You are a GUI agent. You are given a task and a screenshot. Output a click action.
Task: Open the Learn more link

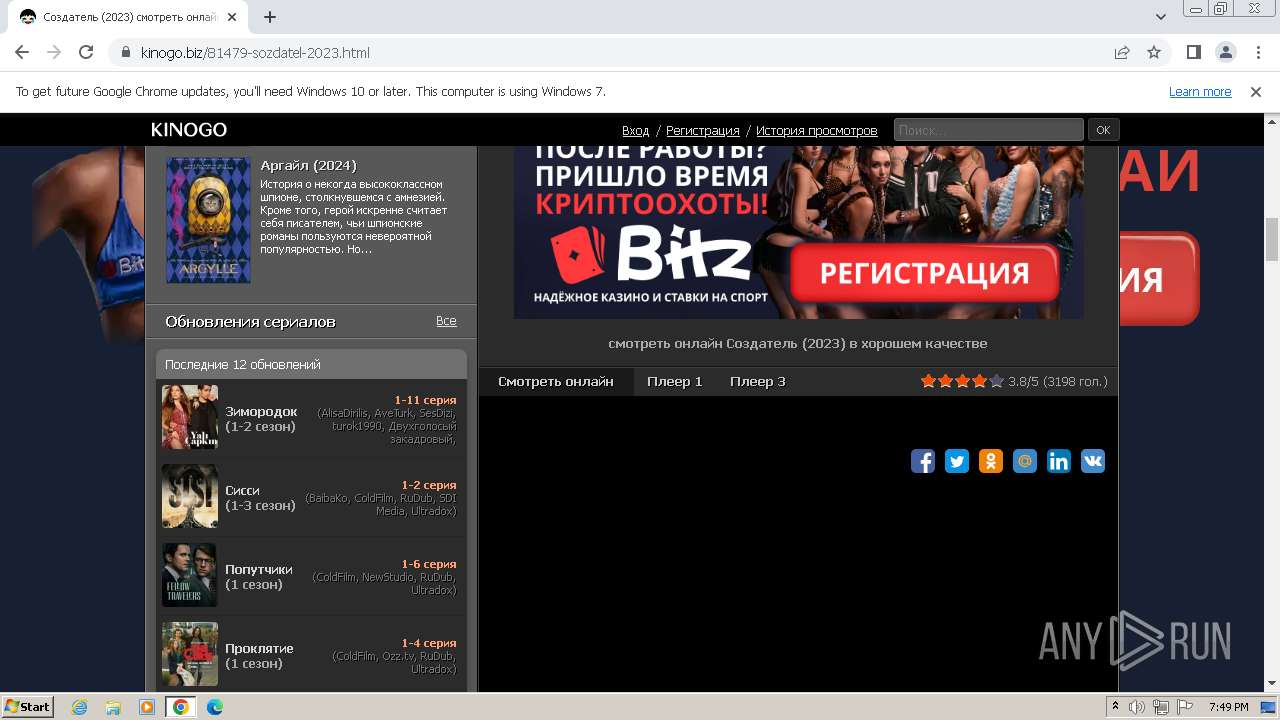coord(1200,92)
